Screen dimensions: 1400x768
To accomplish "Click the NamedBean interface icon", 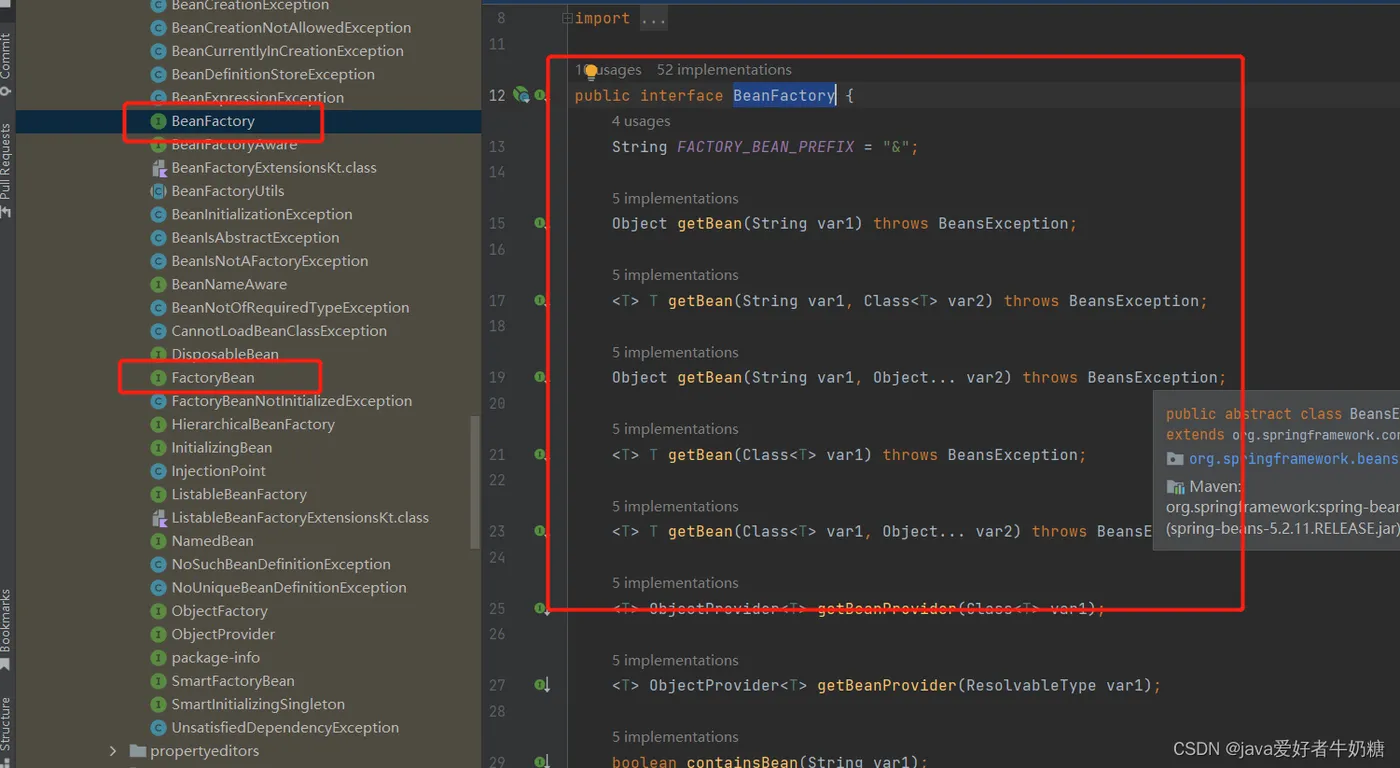I will click(x=158, y=541).
